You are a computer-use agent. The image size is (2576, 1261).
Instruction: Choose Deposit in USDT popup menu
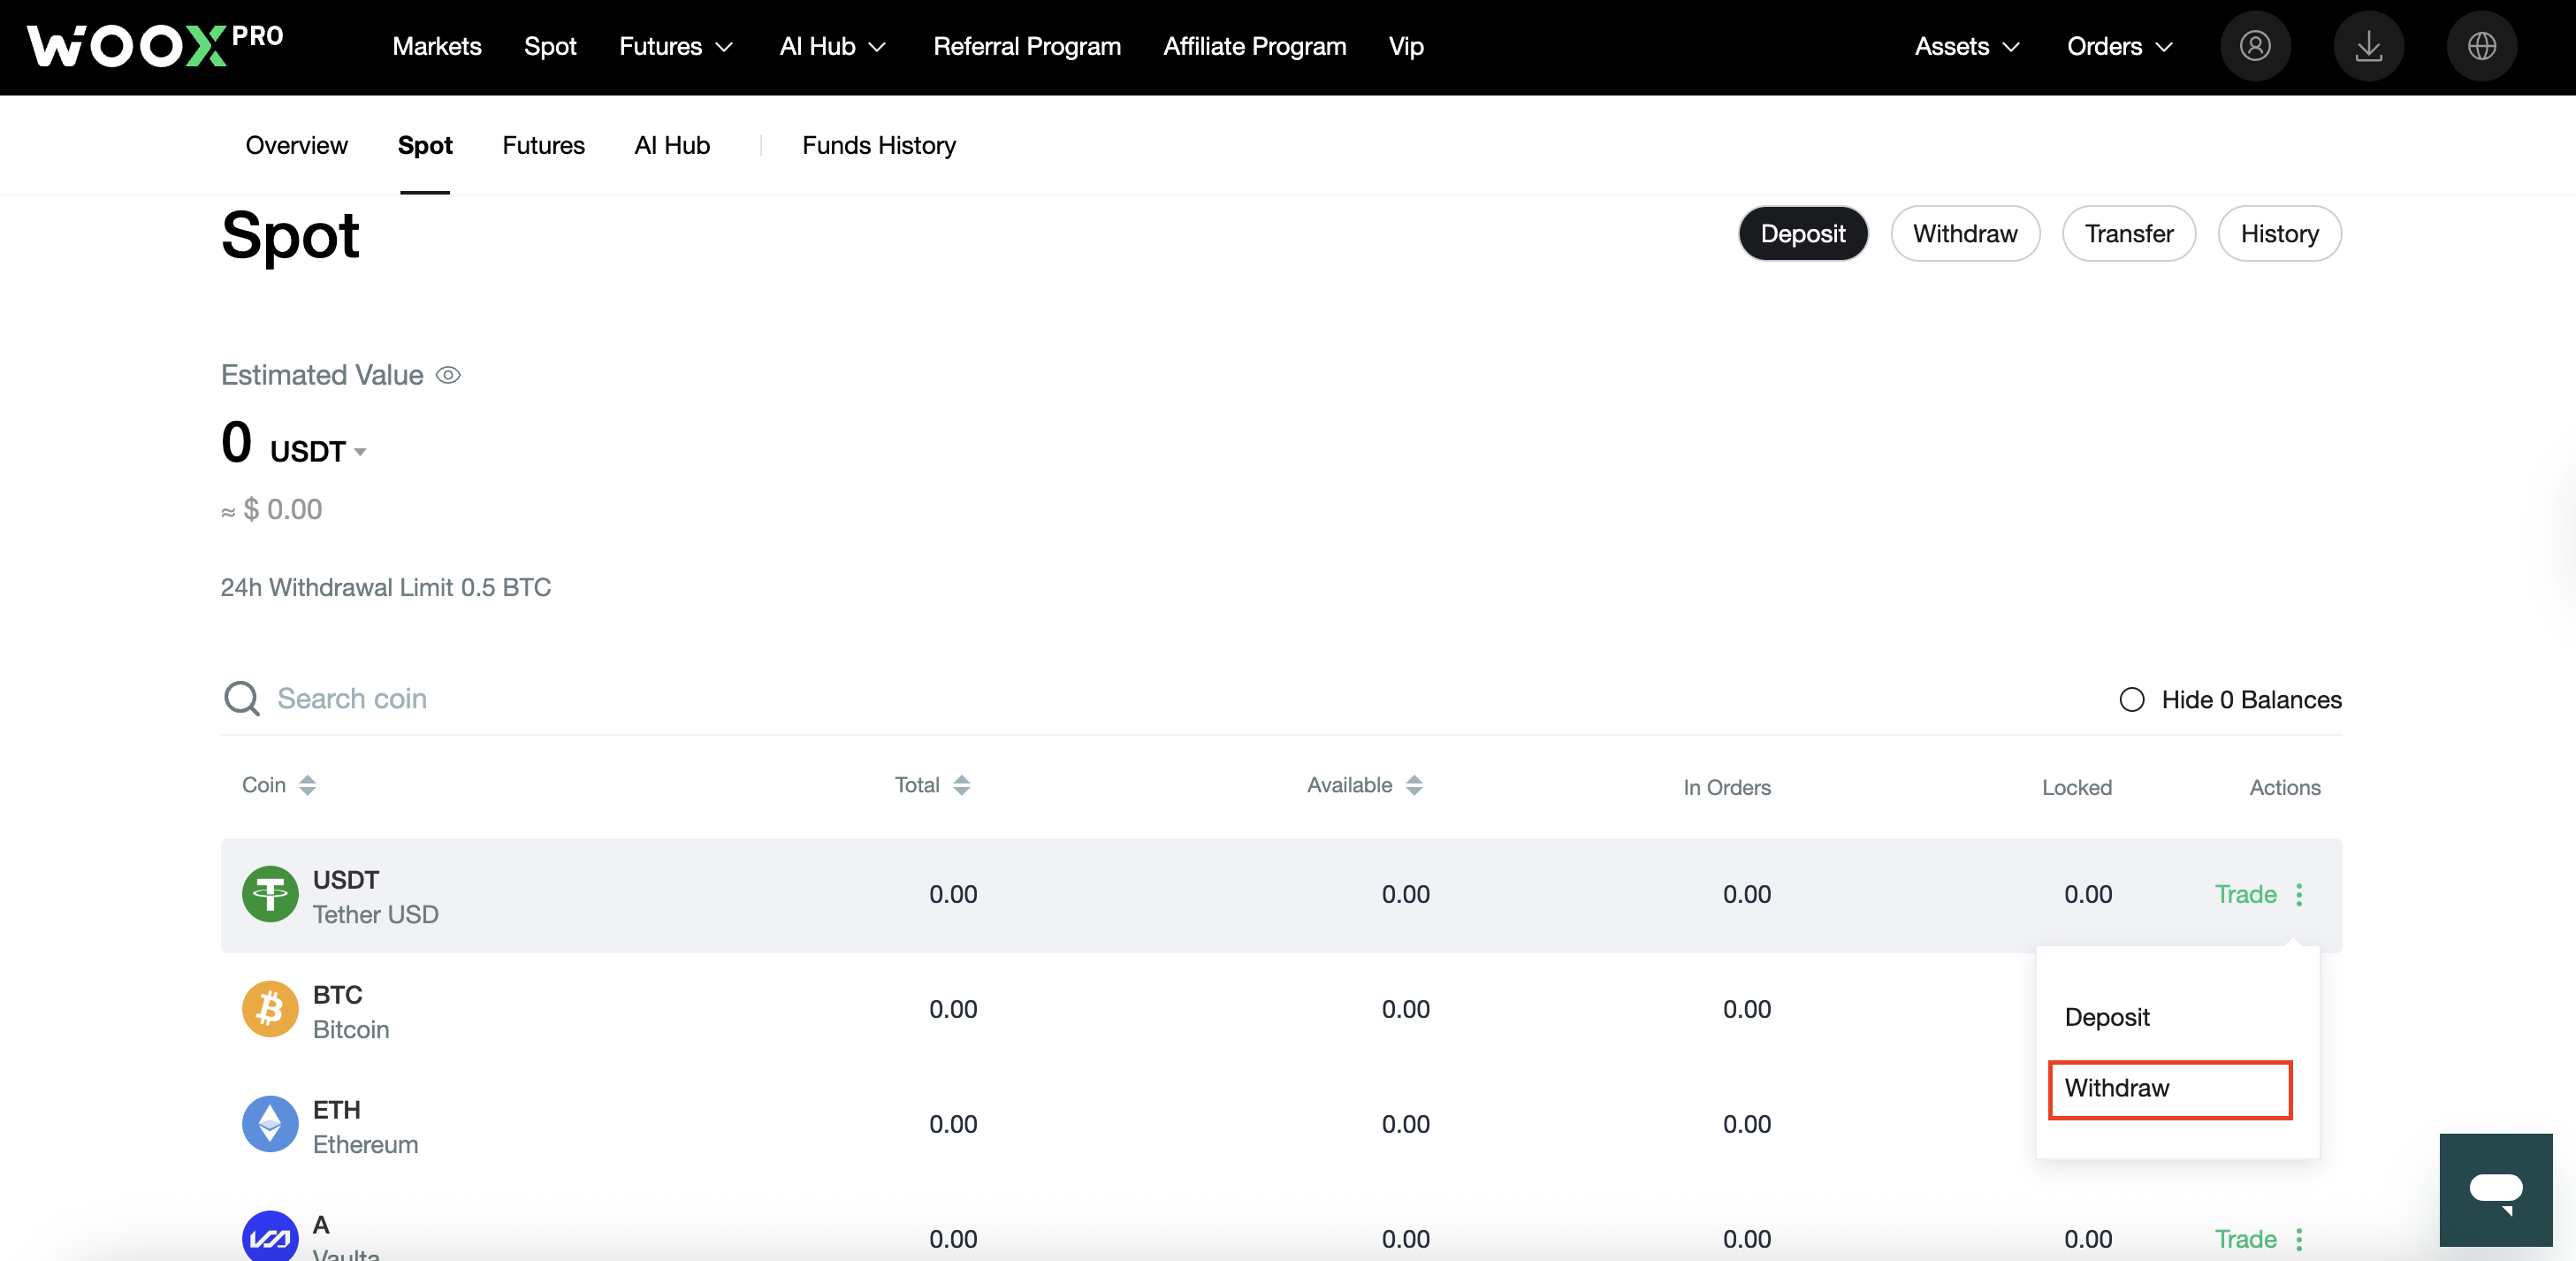pos(2107,1017)
